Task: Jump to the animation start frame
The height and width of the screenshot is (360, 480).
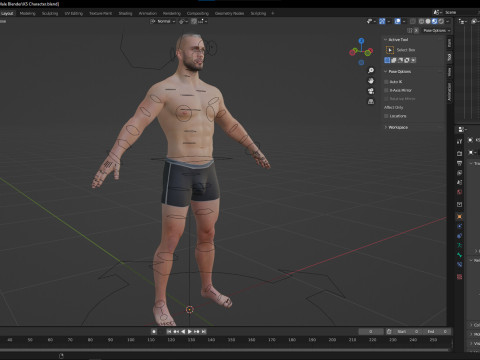Action: click(x=169, y=332)
